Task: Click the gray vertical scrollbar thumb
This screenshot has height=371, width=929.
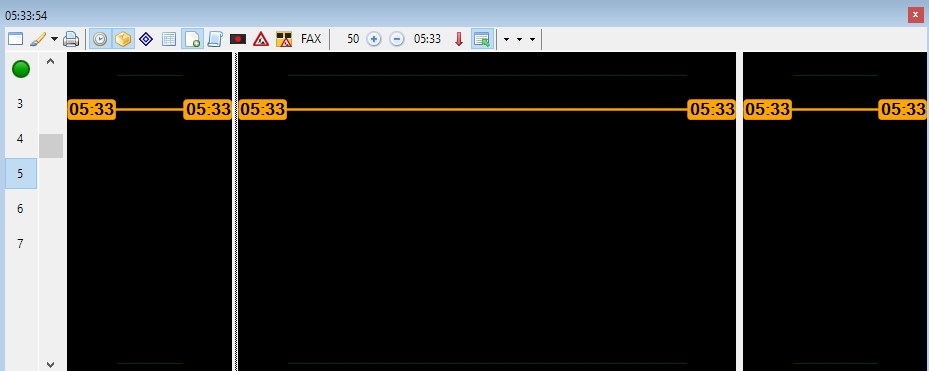Action: pos(51,146)
